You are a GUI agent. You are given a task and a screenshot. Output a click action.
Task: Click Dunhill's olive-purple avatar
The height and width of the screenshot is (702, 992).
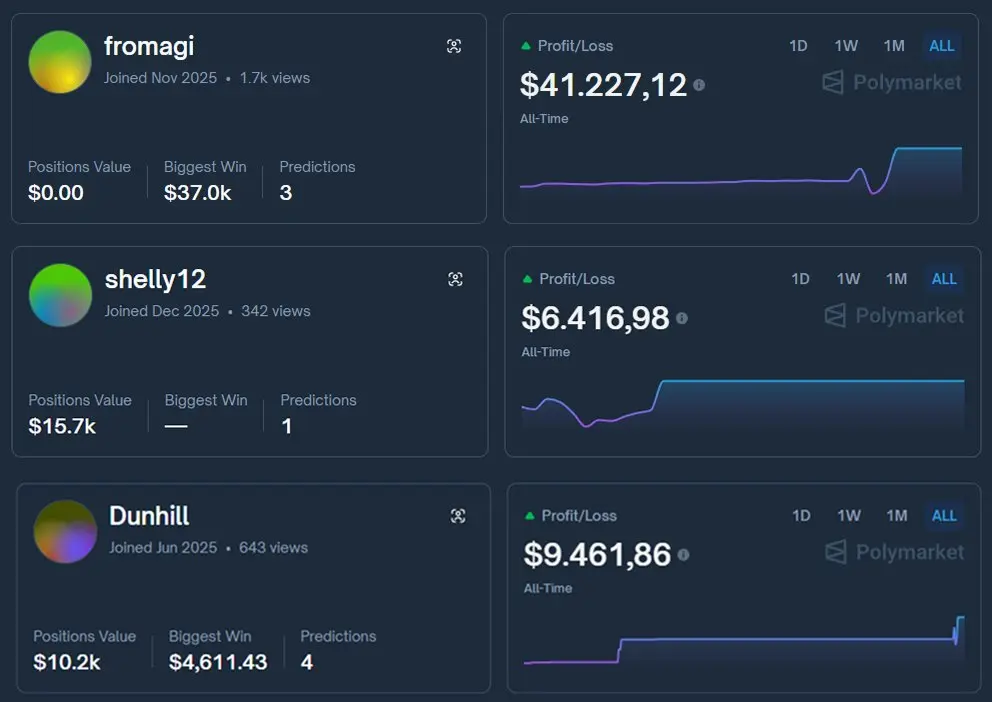[65, 532]
